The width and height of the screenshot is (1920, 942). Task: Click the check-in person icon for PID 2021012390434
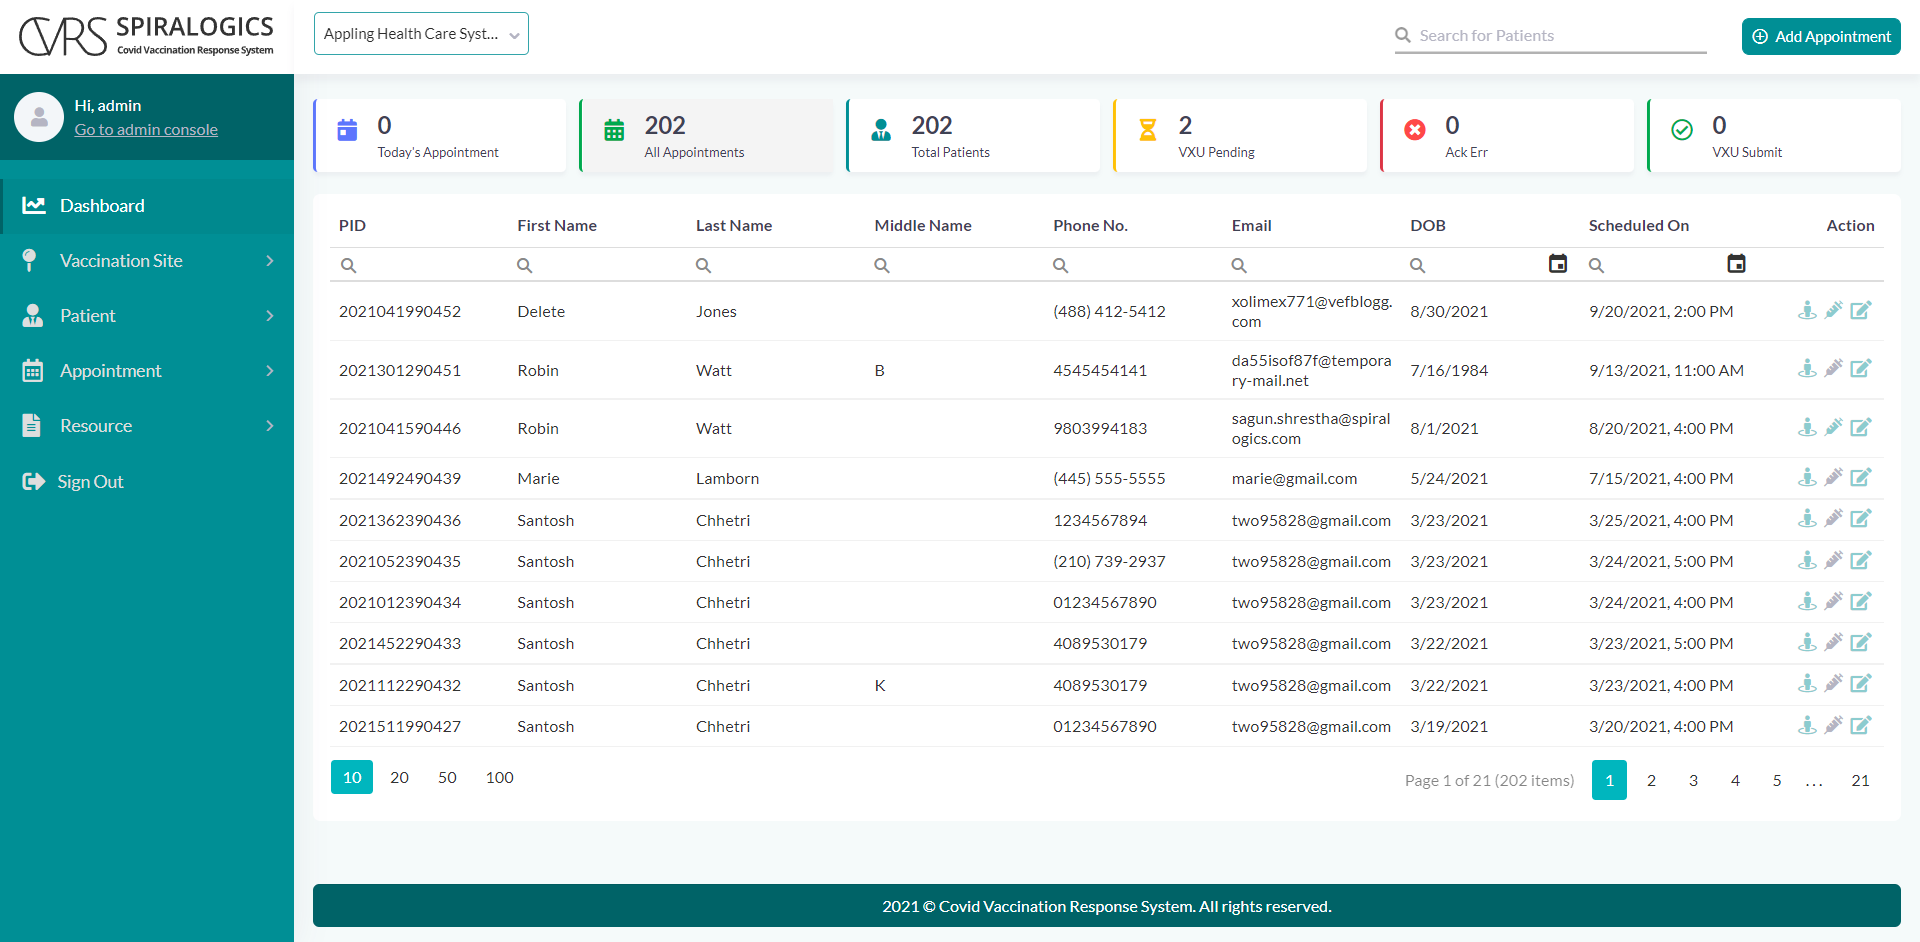tap(1807, 601)
